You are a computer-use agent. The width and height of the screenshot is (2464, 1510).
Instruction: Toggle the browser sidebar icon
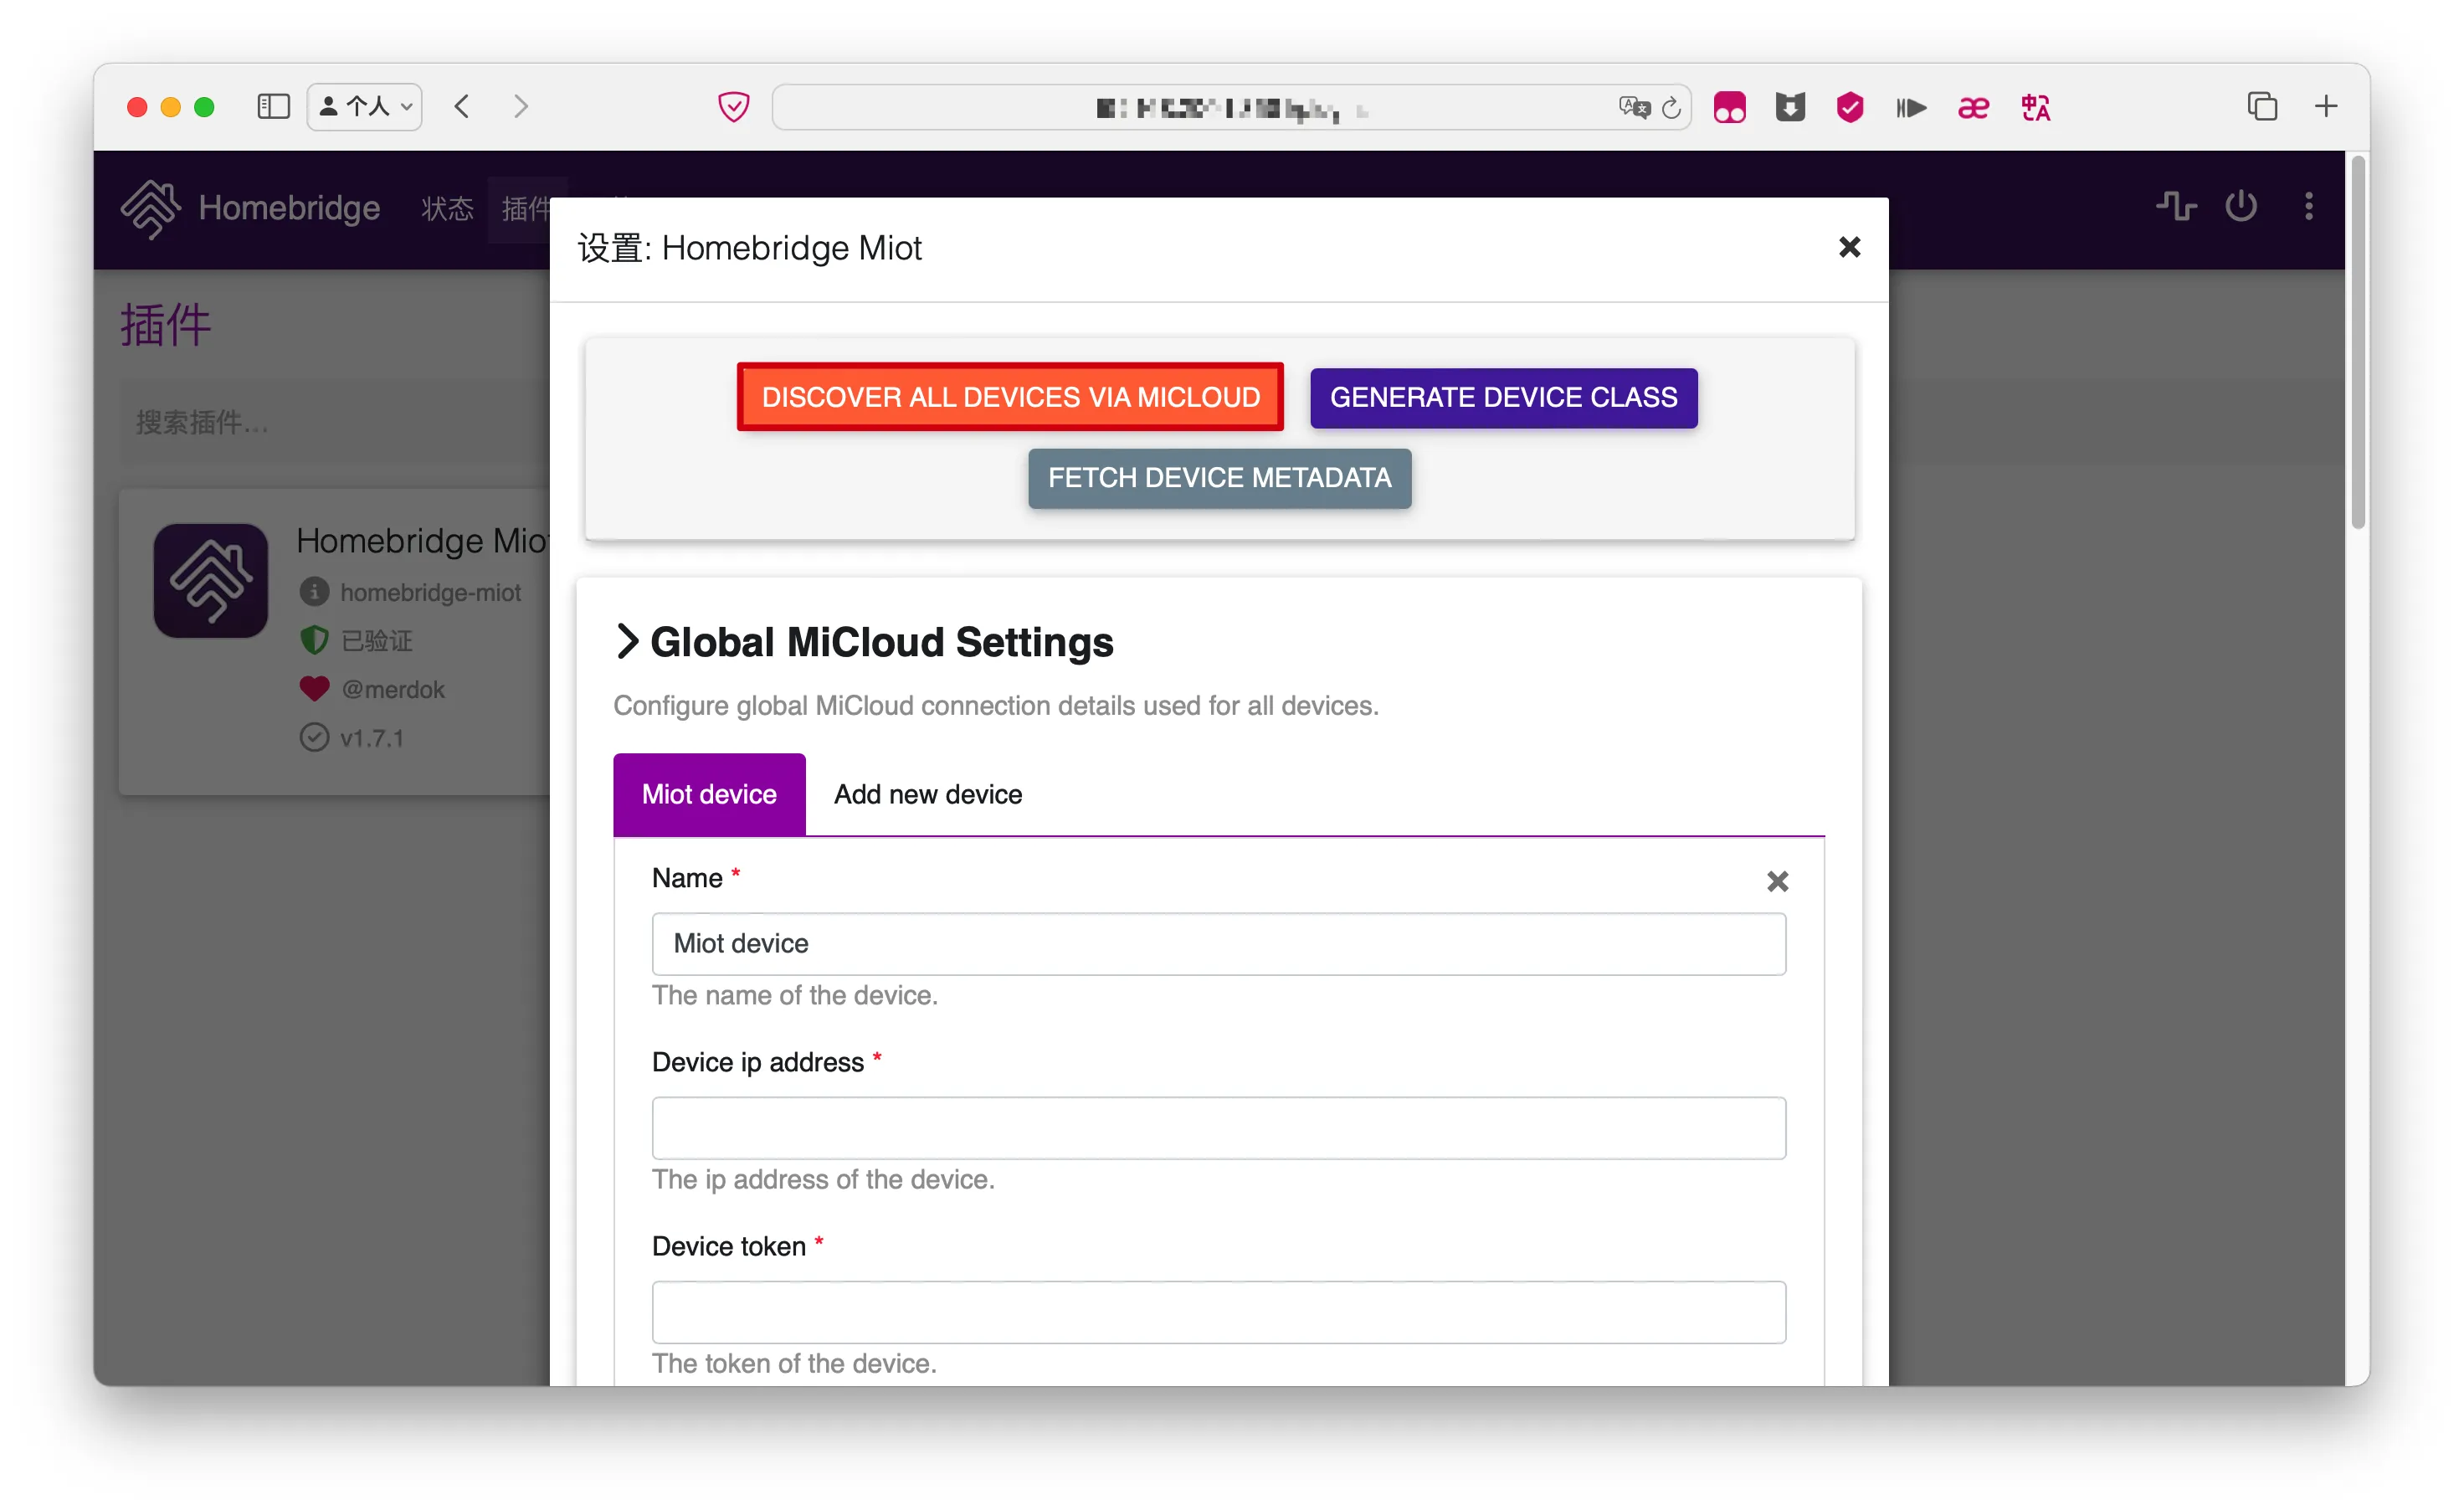(x=273, y=107)
